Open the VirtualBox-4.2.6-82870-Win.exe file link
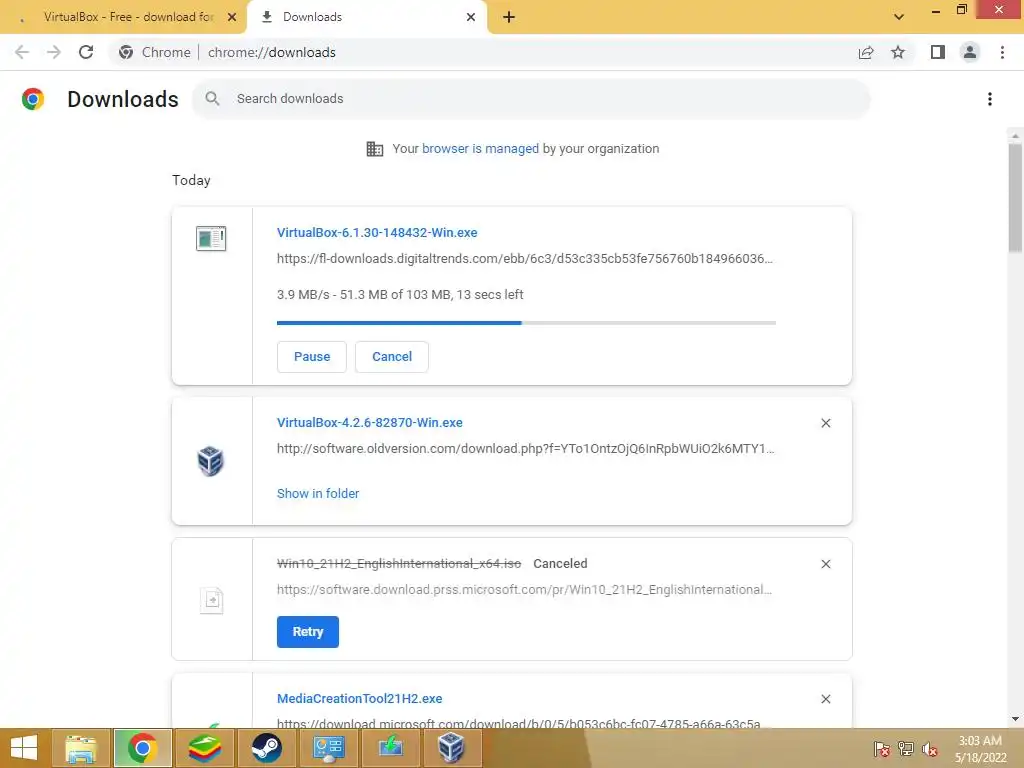The image size is (1024, 768). (370, 423)
